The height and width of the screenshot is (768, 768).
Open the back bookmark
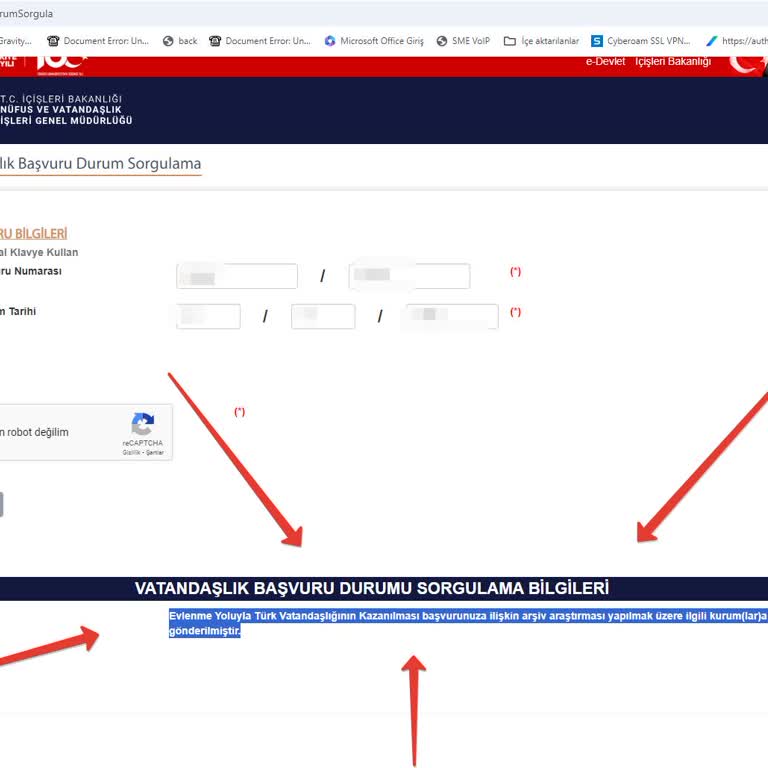point(180,41)
